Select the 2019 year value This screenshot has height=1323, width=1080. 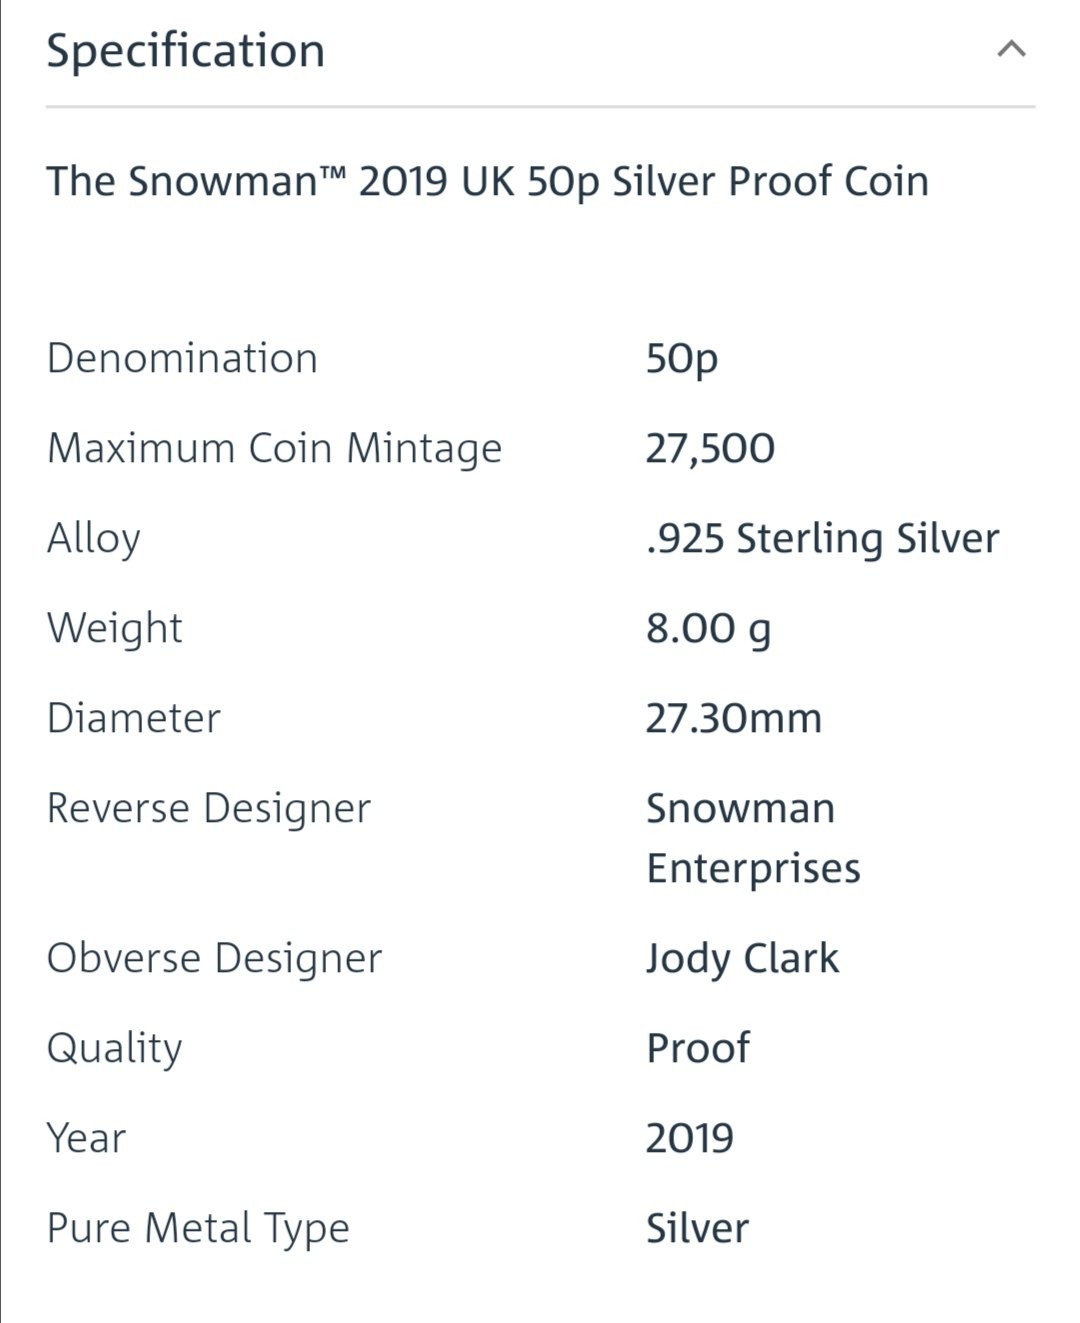pos(689,1139)
